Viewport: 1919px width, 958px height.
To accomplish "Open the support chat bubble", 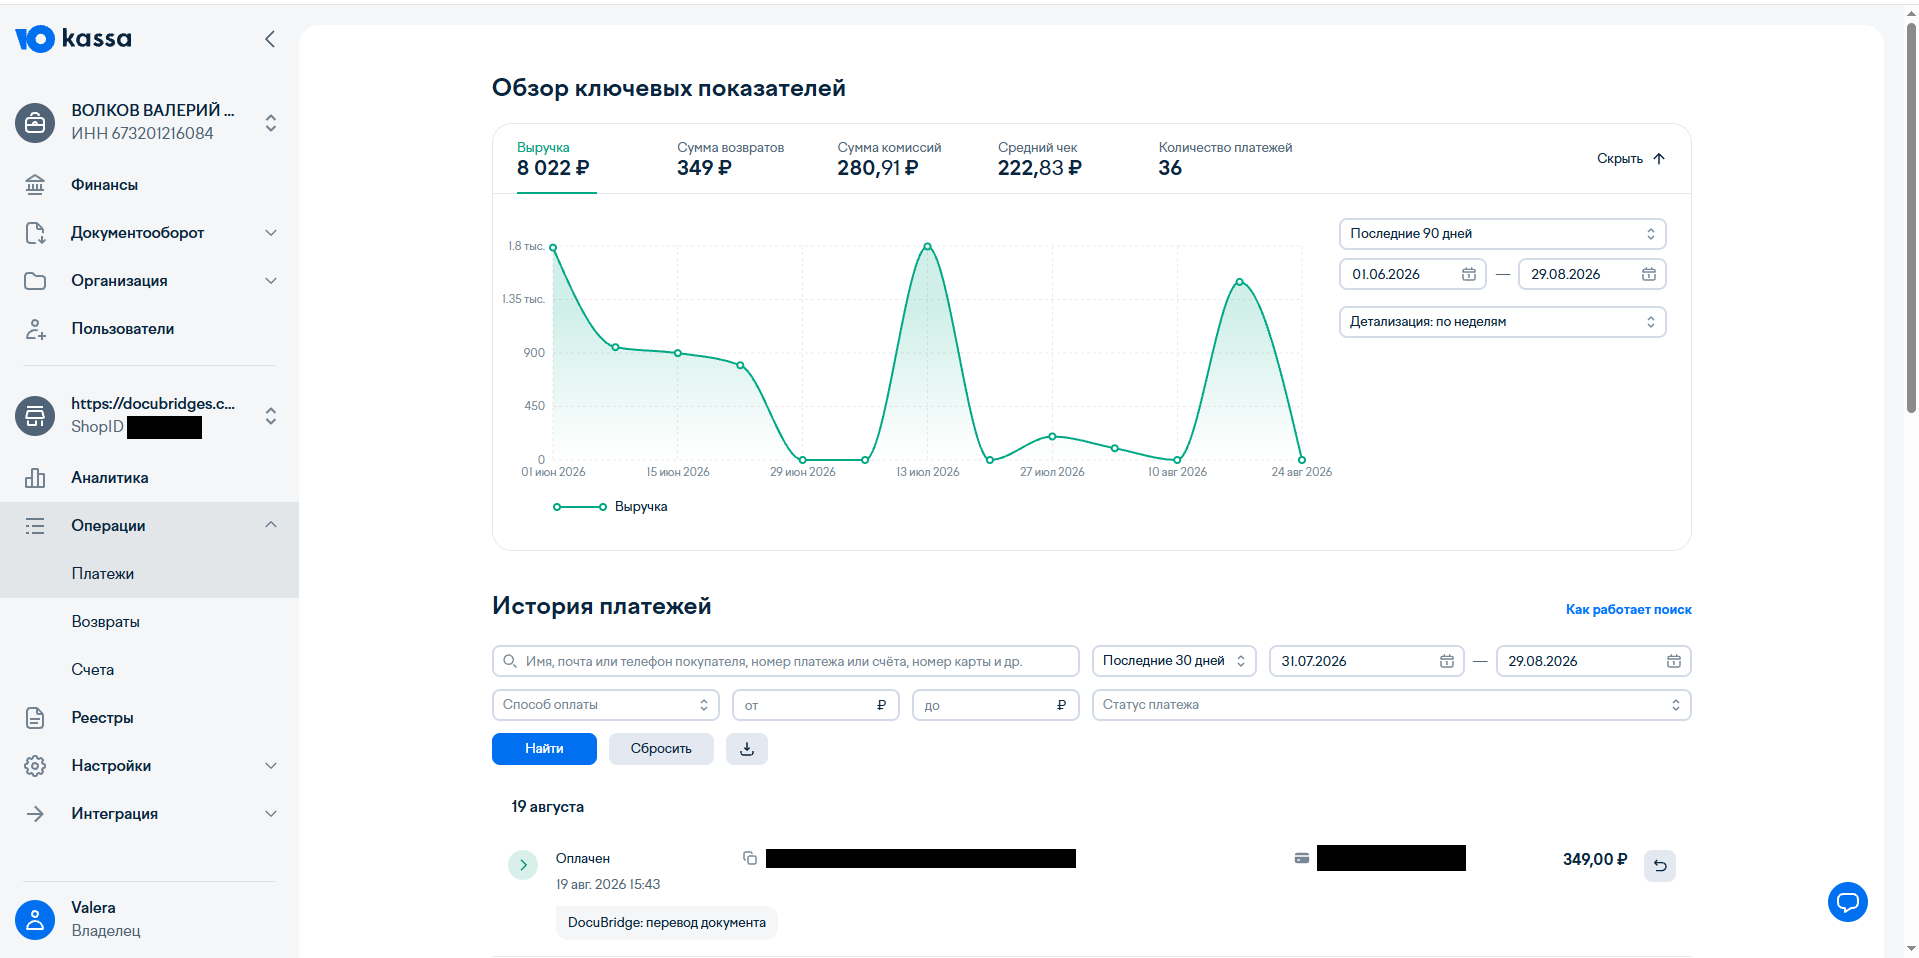I will coord(1847,902).
